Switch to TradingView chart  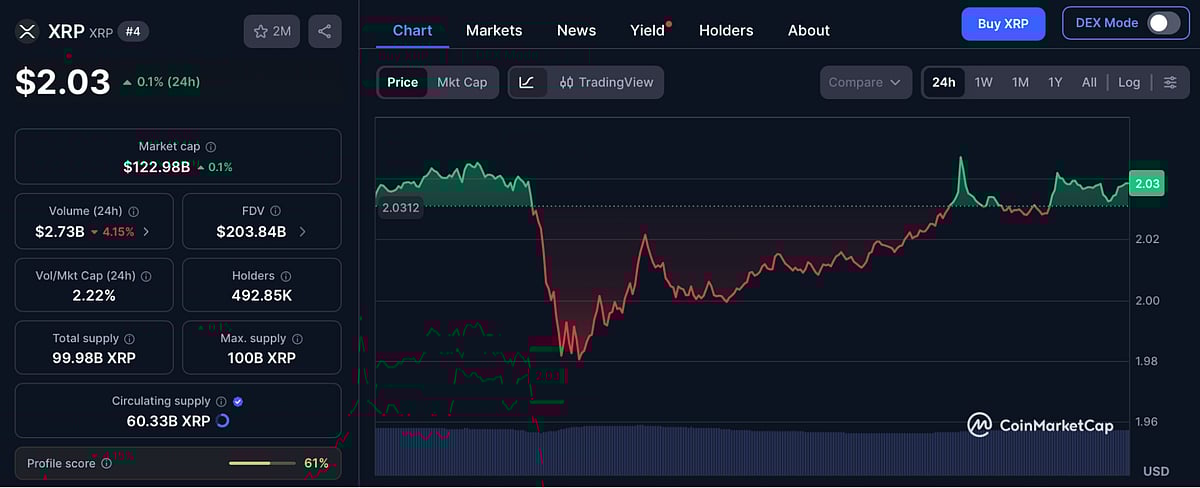pyautogui.click(x=605, y=82)
